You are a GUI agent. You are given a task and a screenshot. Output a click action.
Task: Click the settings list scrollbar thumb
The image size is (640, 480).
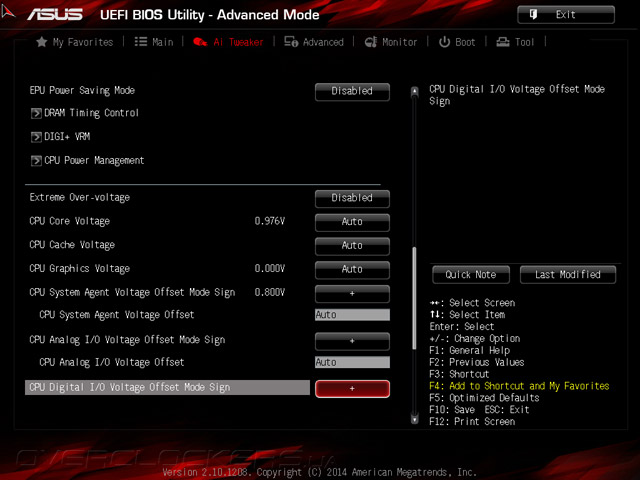(x=414, y=298)
